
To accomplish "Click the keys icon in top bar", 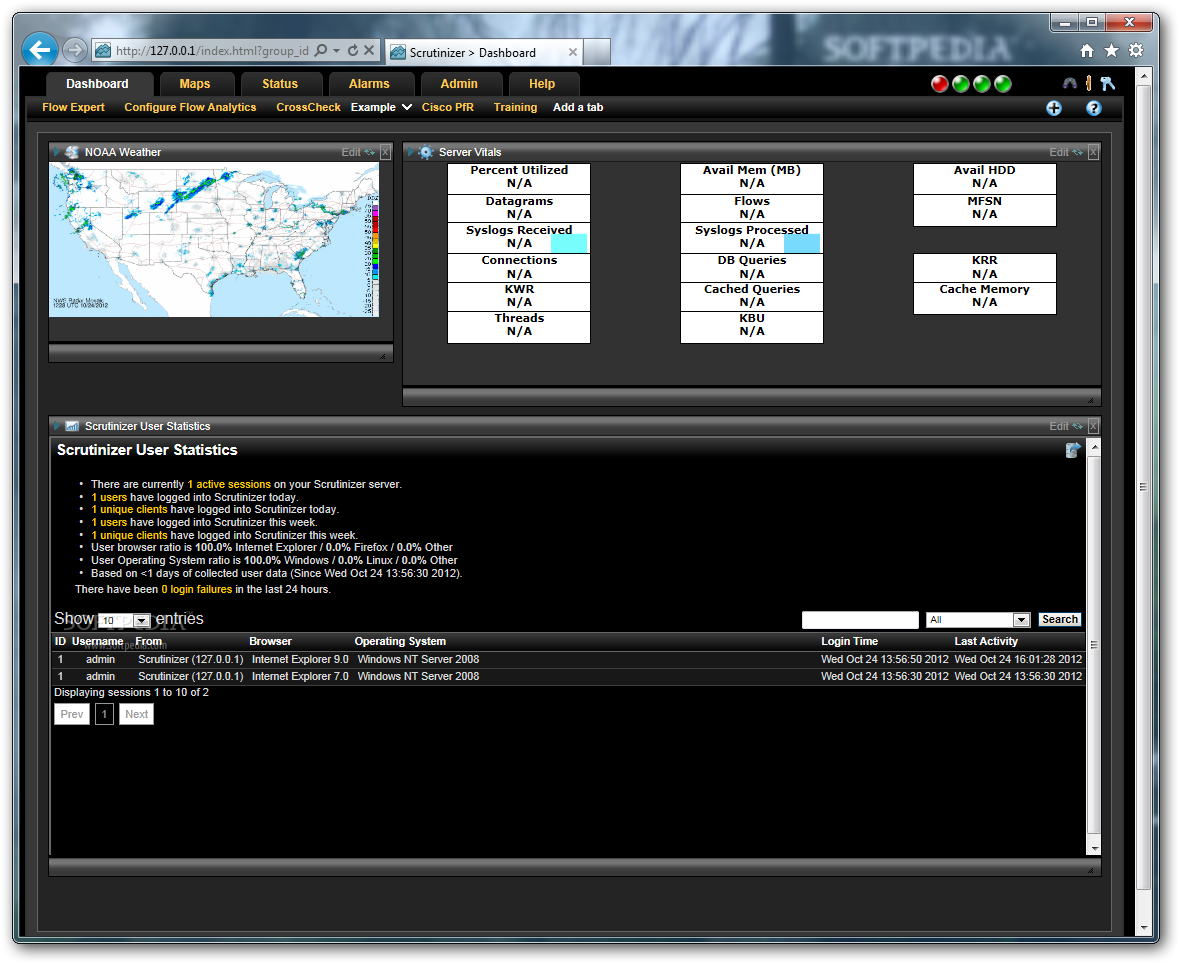I will click(1107, 84).
